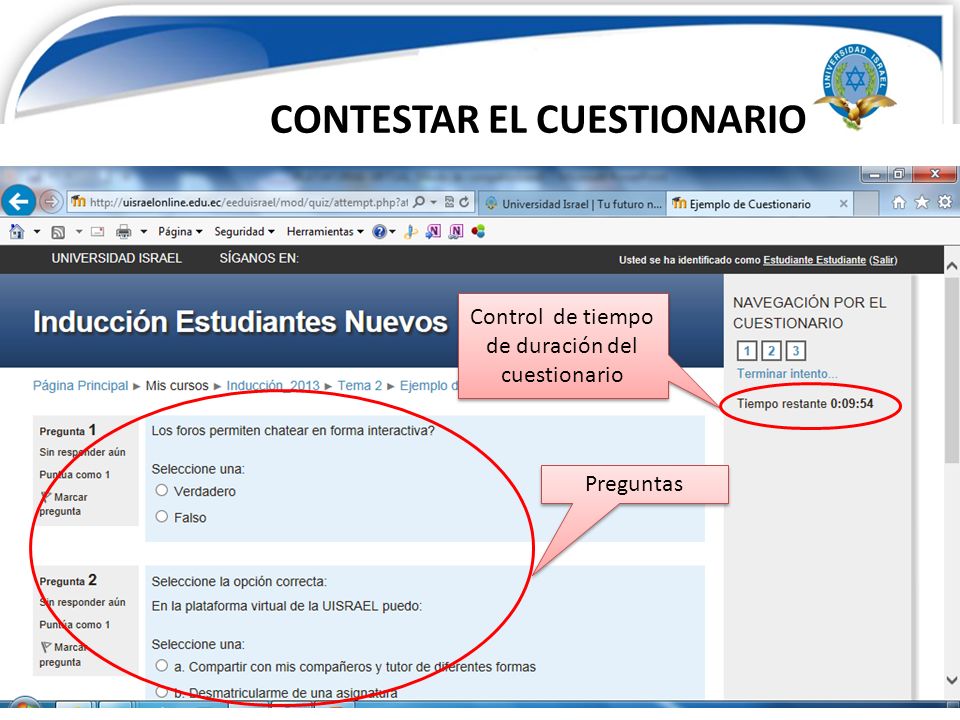Open a new blank browser tab

pyautogui.click(x=866, y=203)
